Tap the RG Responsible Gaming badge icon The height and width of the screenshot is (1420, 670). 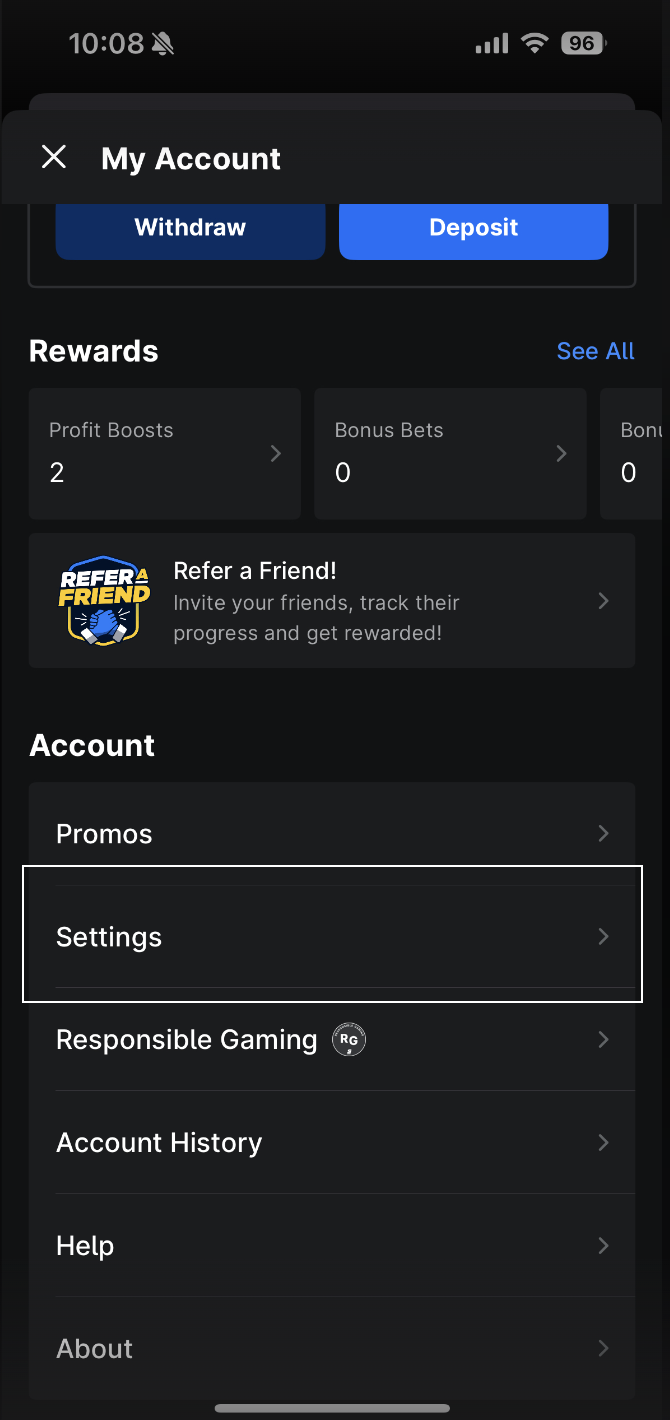[349, 1040]
